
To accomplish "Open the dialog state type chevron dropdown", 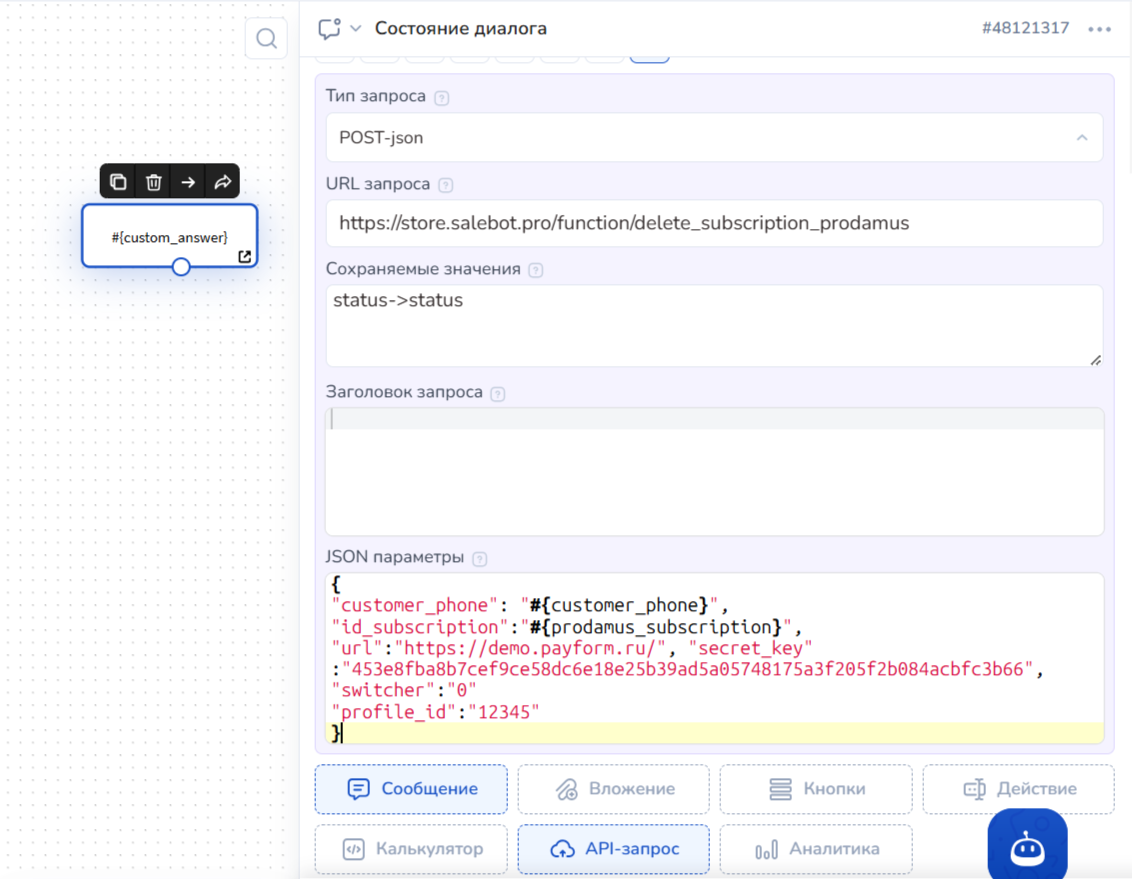I will pos(356,29).
